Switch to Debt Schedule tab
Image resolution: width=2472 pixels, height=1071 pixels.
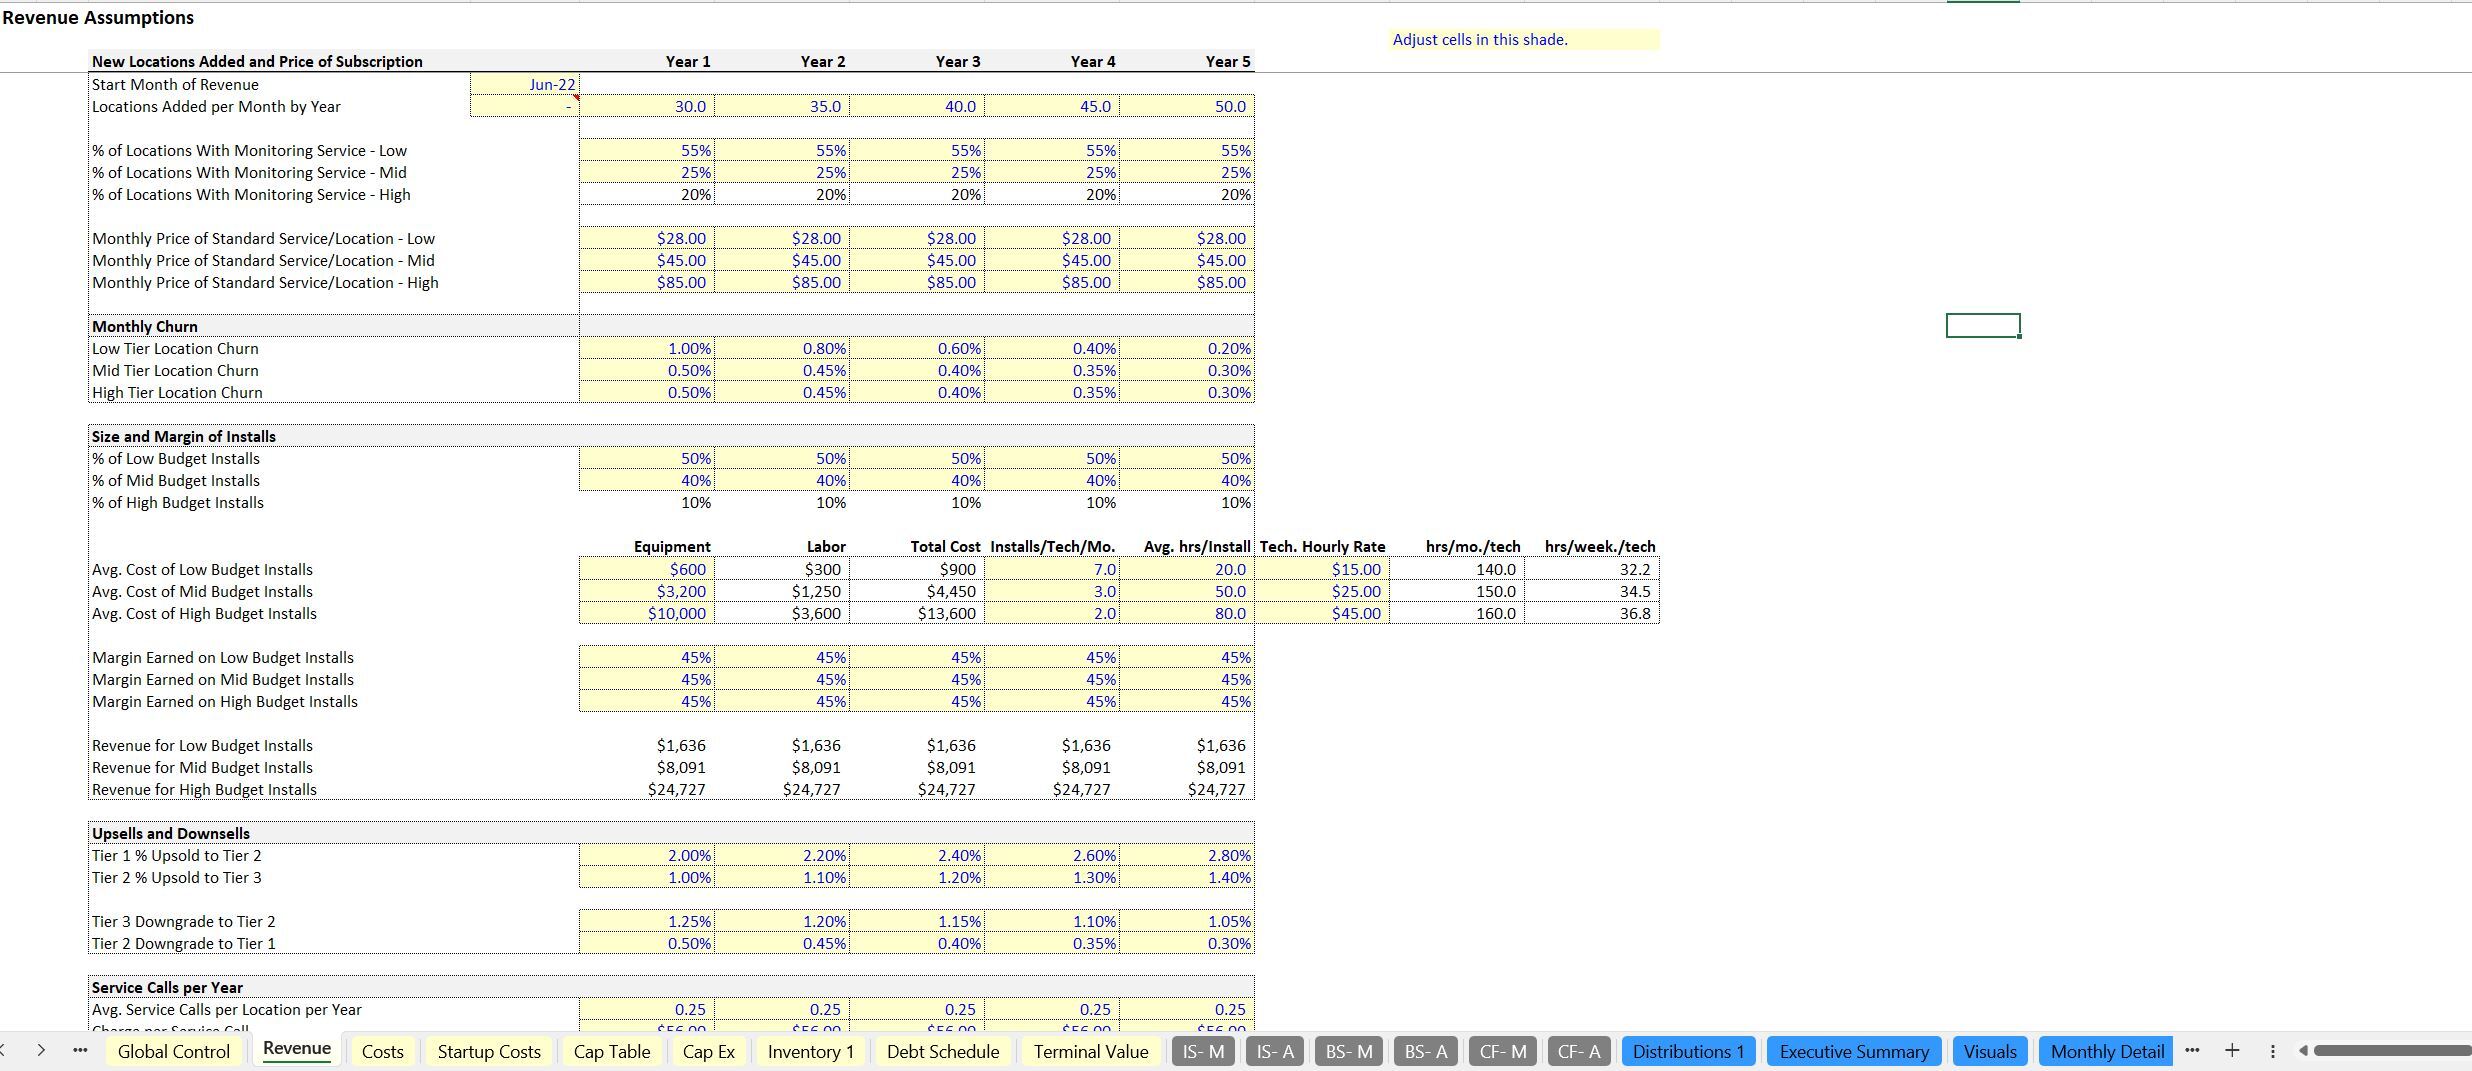click(943, 1051)
